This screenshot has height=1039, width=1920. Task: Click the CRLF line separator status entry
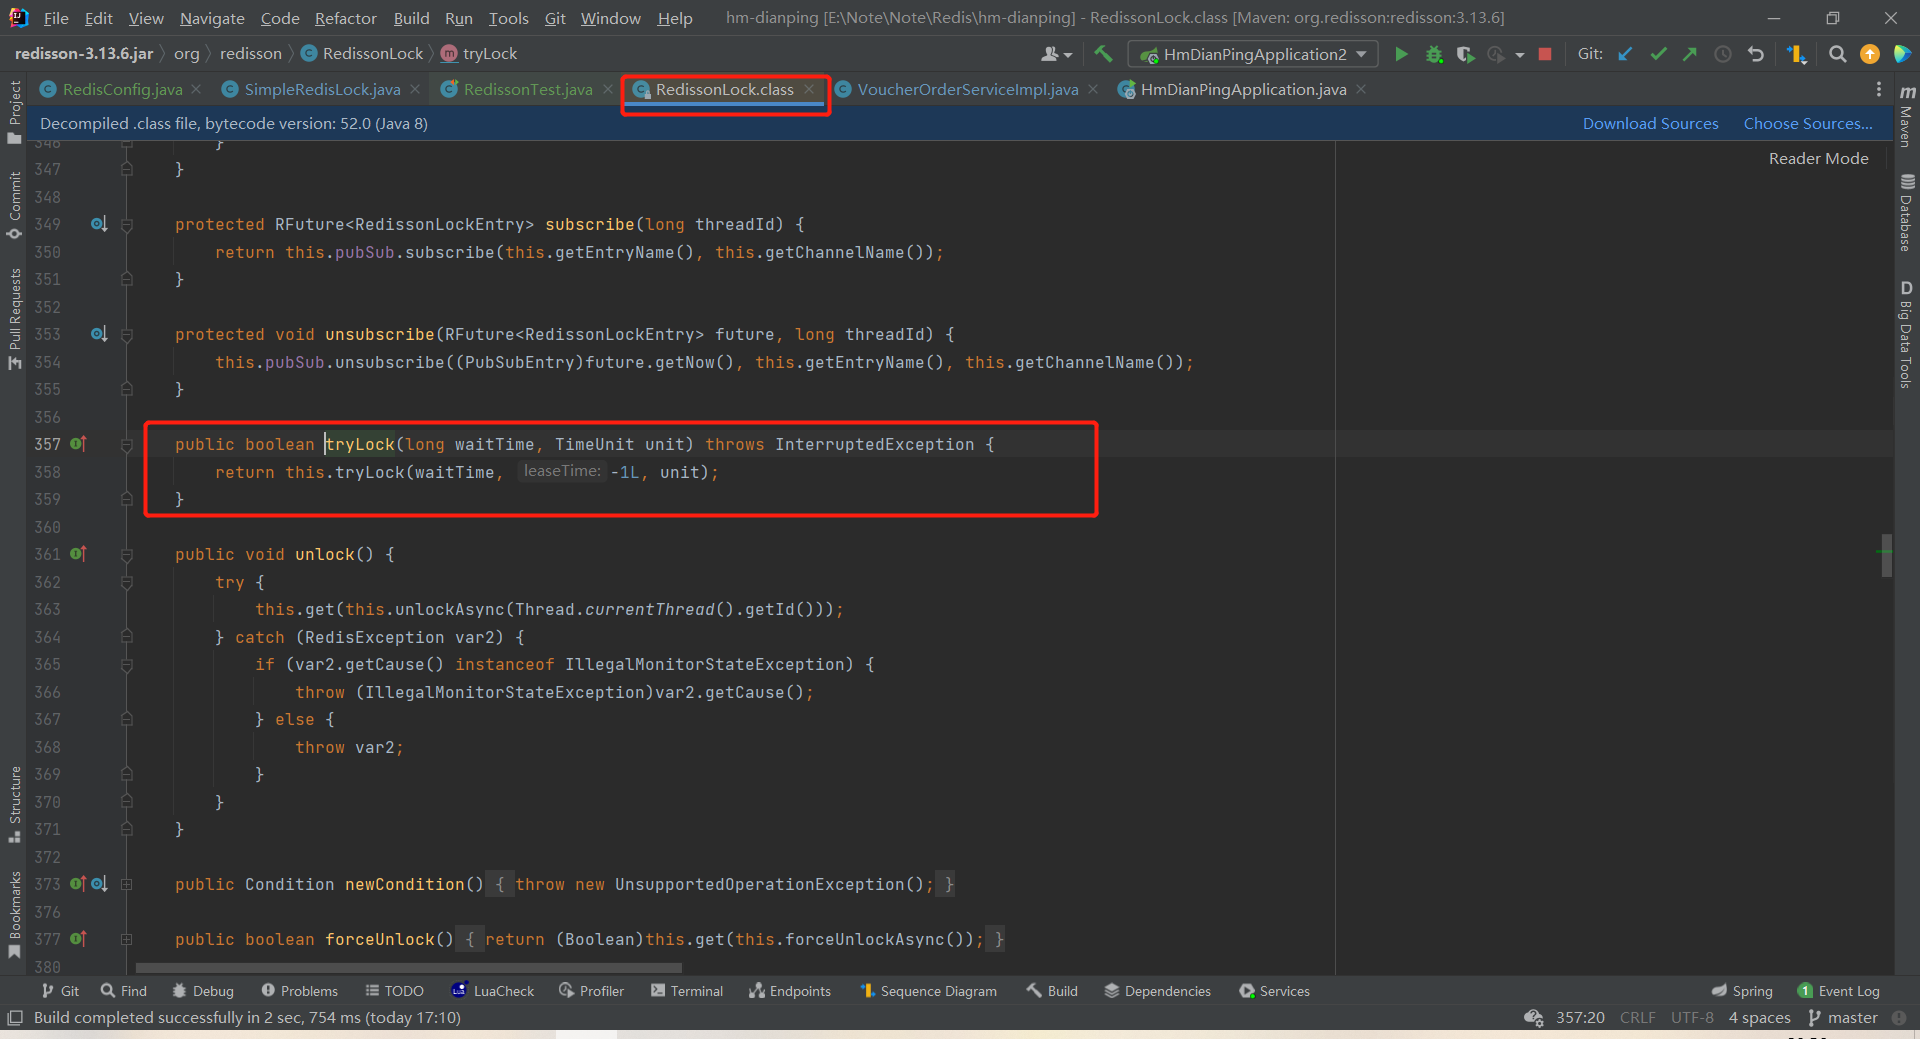pos(1637,1017)
